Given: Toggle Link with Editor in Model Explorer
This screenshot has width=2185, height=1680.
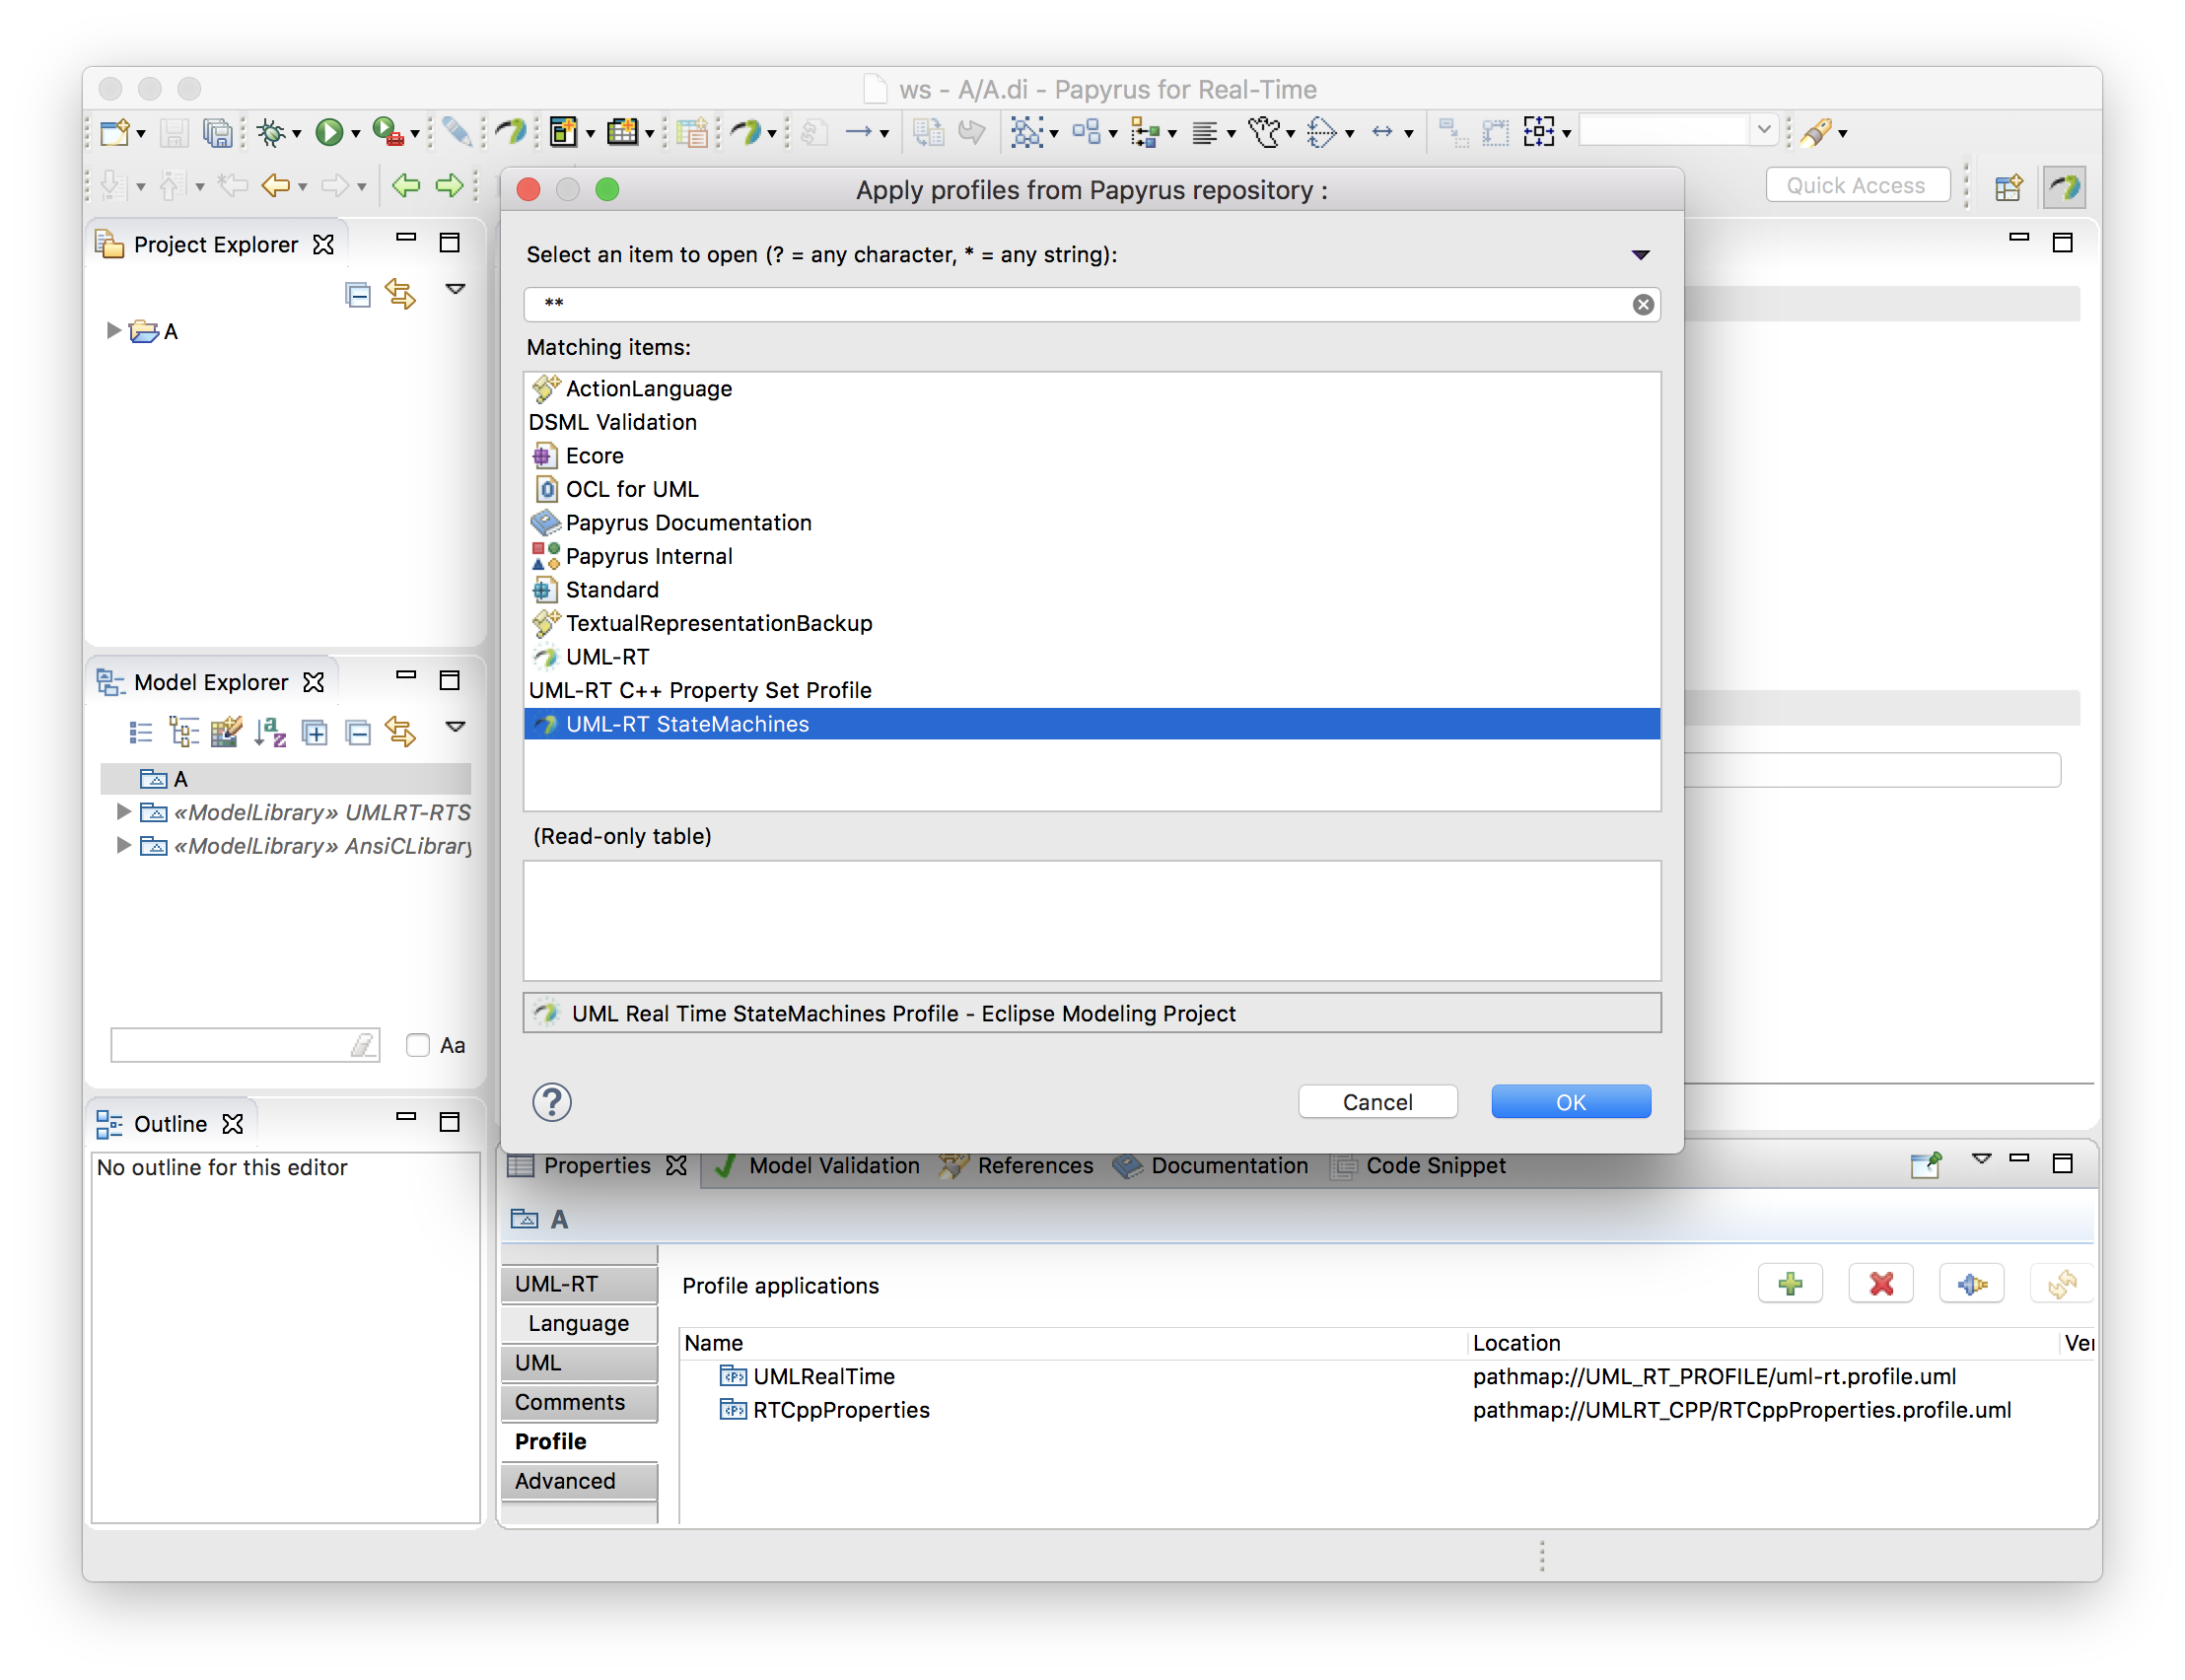Looking at the screenshot, I should click(401, 733).
